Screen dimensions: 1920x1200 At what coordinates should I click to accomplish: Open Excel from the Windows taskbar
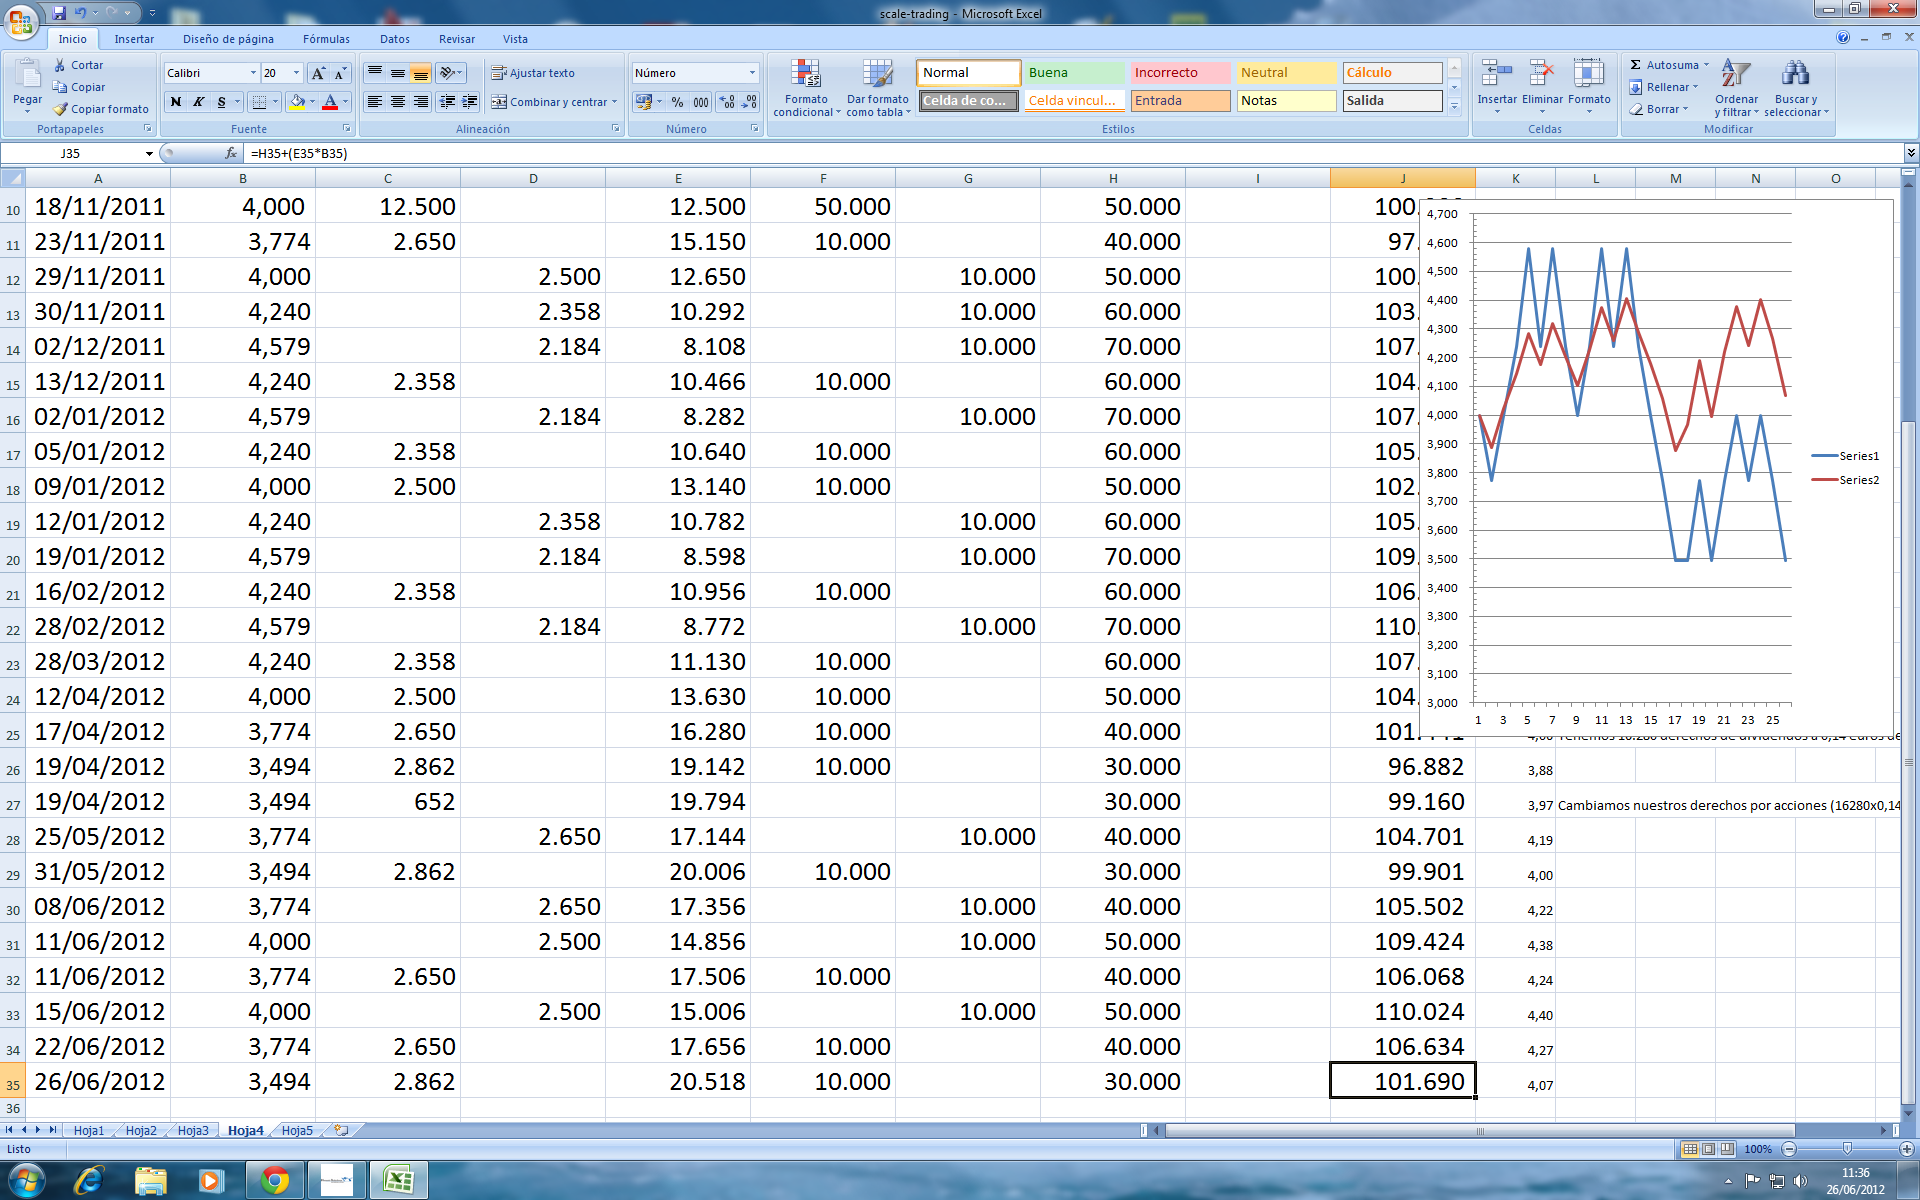pyautogui.click(x=398, y=1180)
